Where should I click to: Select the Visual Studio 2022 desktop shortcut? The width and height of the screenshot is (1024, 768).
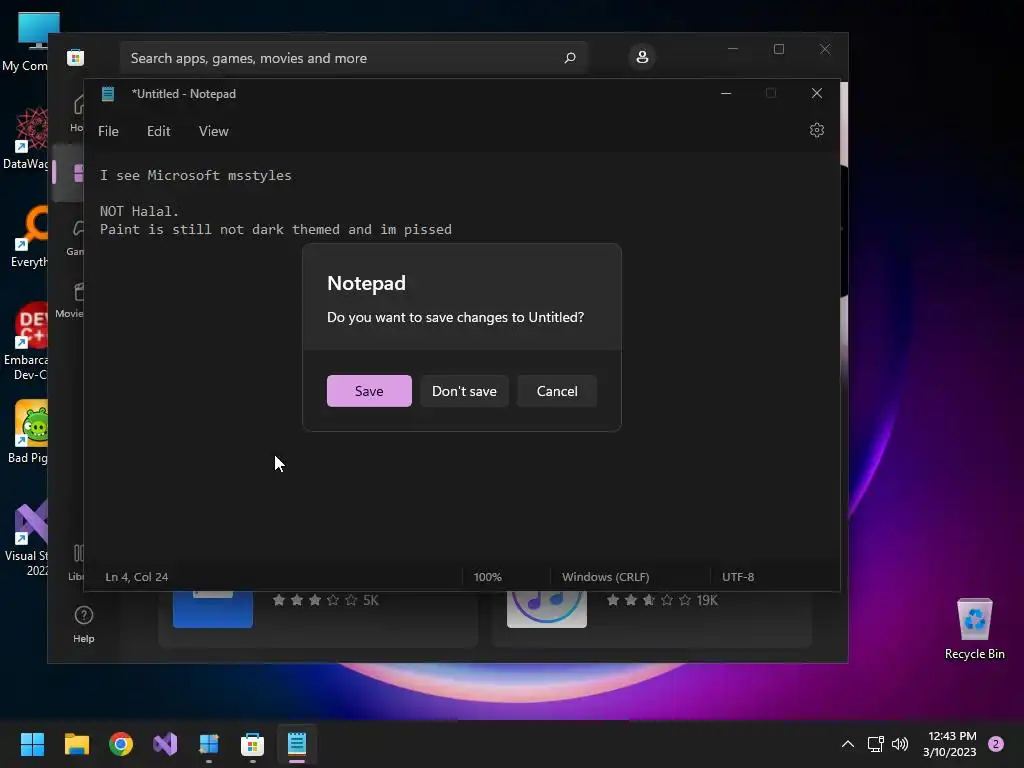point(25,538)
